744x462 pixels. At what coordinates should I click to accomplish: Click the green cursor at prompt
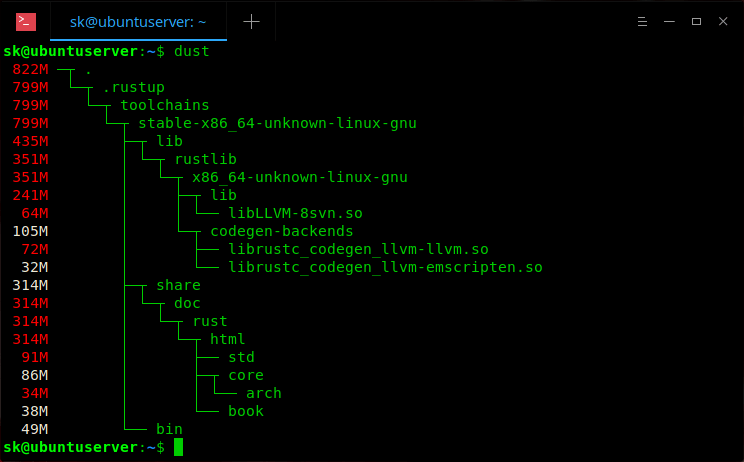[178, 447]
